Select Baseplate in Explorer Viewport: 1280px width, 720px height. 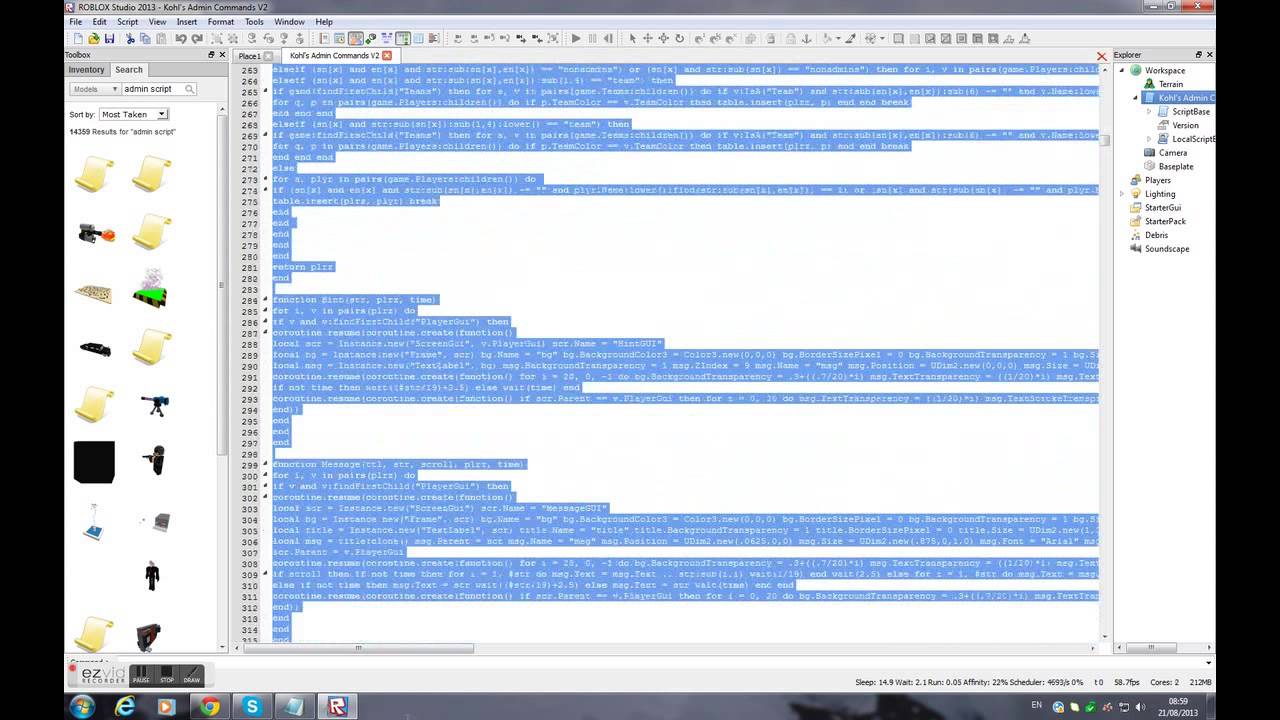click(x=1176, y=167)
